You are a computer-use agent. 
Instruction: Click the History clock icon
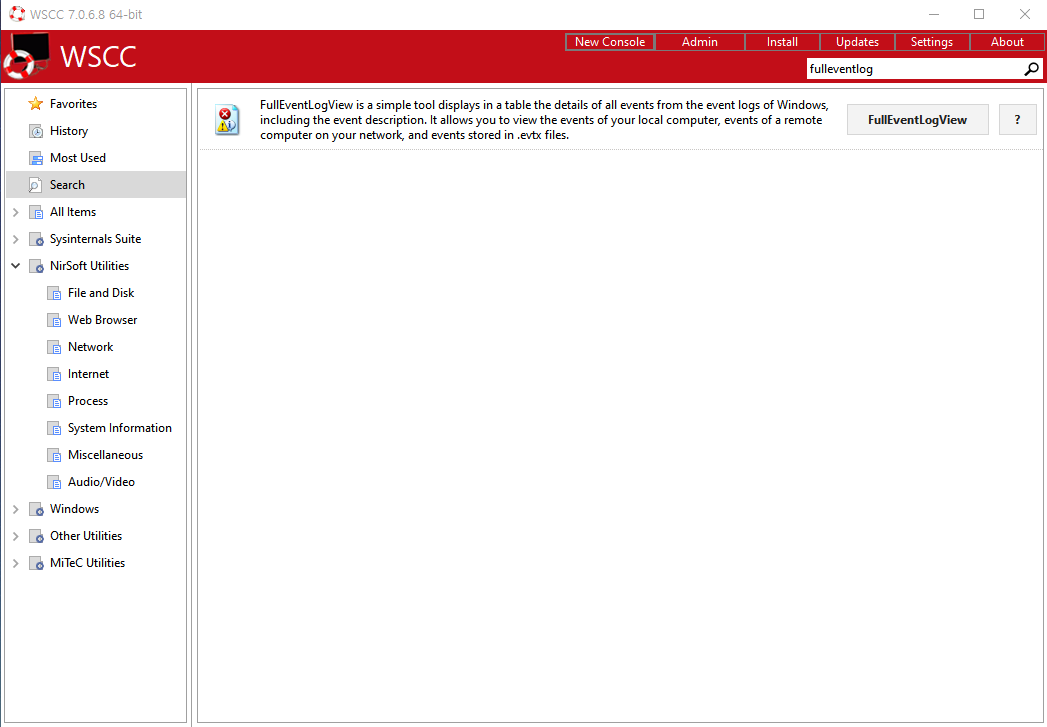[35, 131]
